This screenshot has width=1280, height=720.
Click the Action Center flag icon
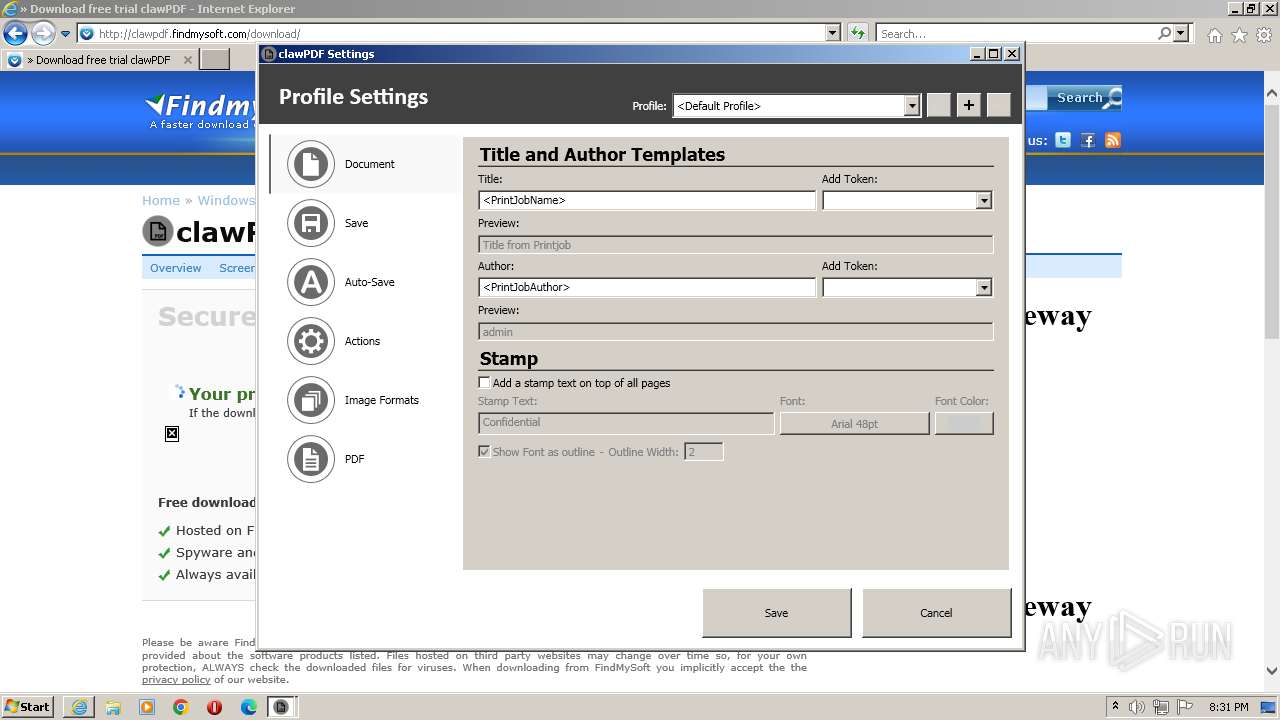click(1184, 707)
